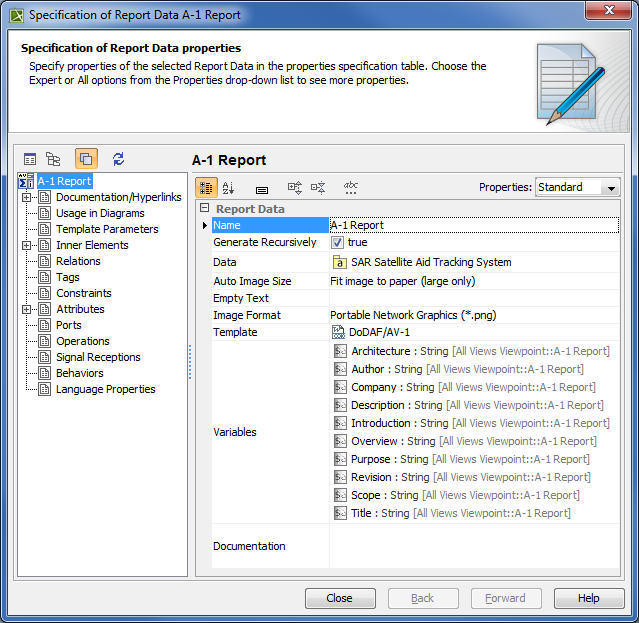Image resolution: width=639 pixels, height=623 pixels.
Task: Select A-1 Report root tree item
Action: coord(64,181)
